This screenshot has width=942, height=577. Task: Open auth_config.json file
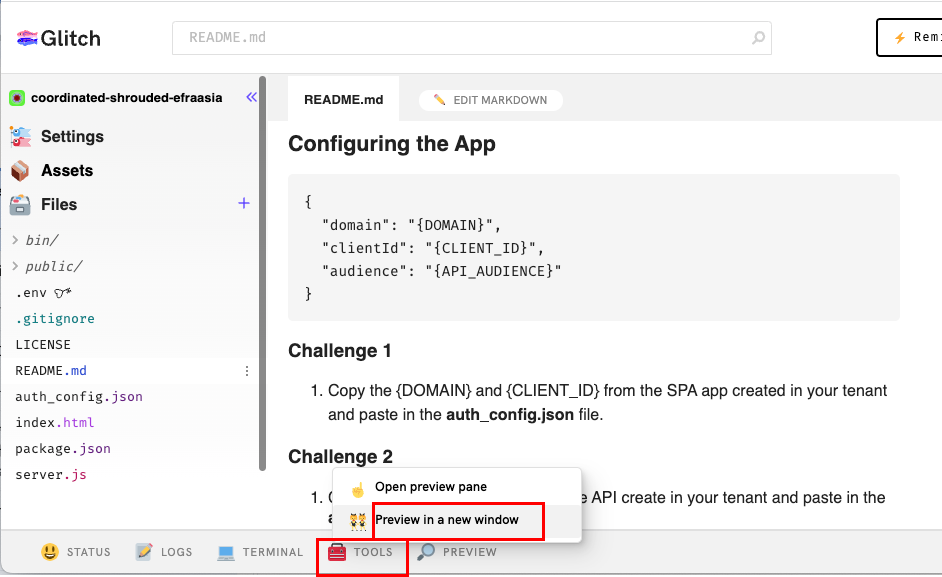click(79, 397)
